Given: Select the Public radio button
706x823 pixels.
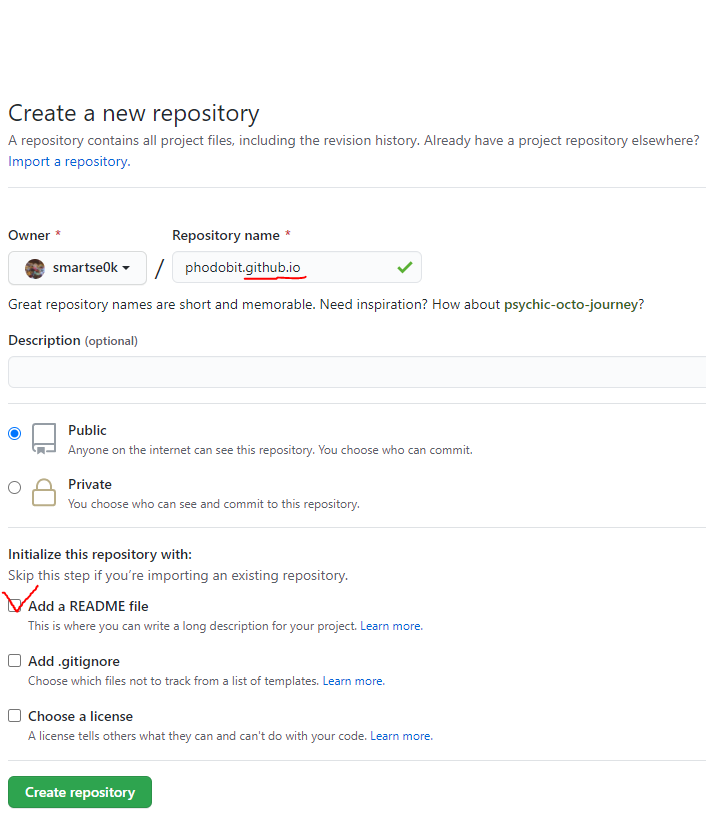Looking at the screenshot, I should click(x=15, y=434).
